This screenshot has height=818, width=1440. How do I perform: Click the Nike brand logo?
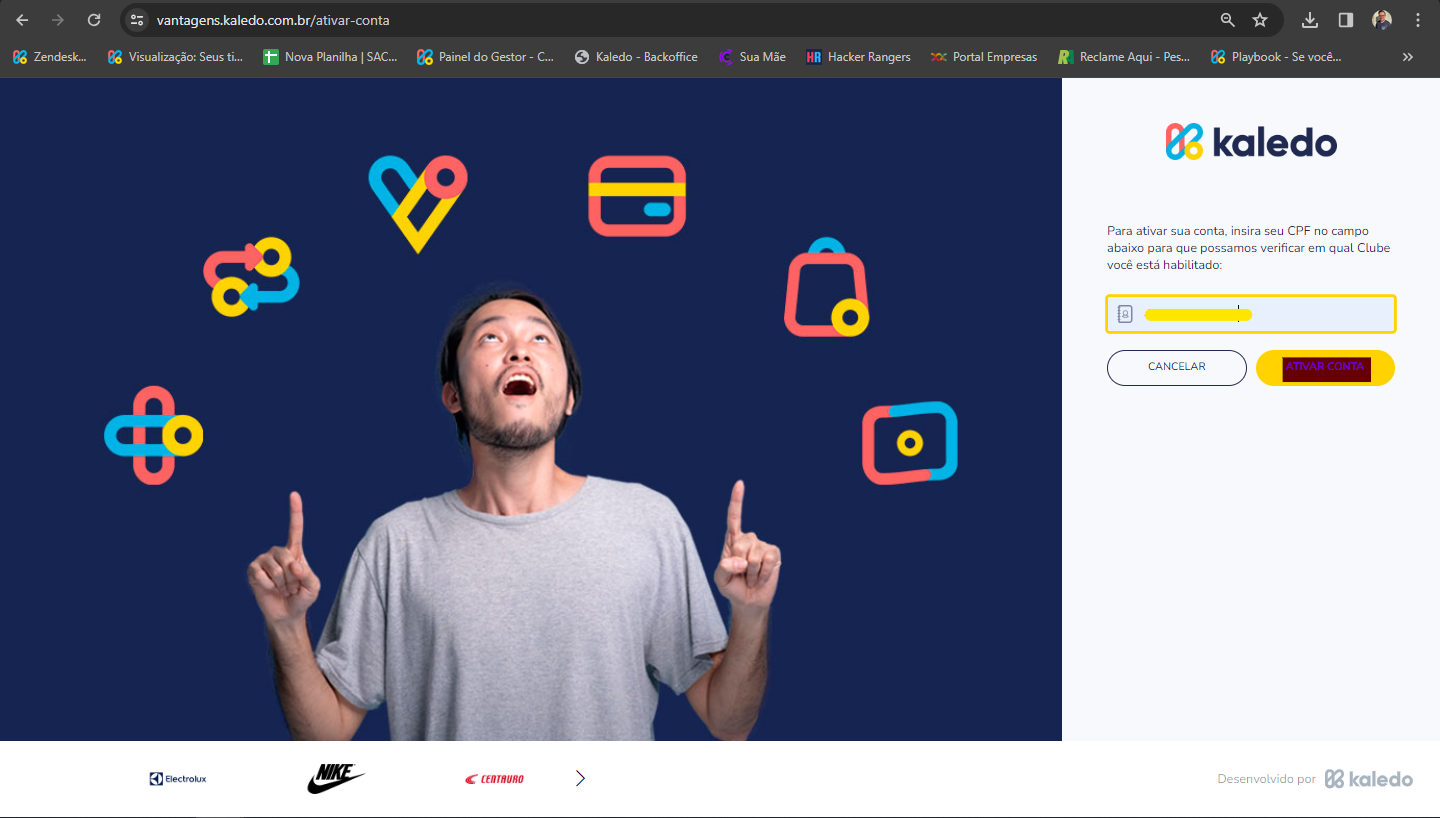335,778
